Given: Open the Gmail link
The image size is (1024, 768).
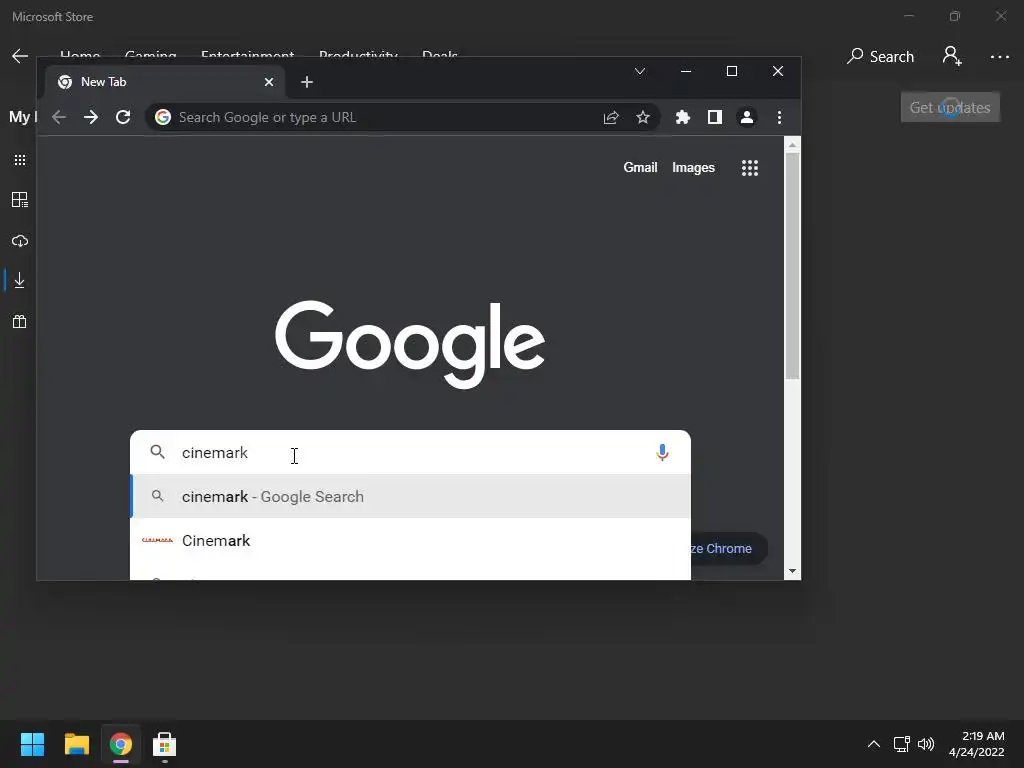Looking at the screenshot, I should 640,167.
